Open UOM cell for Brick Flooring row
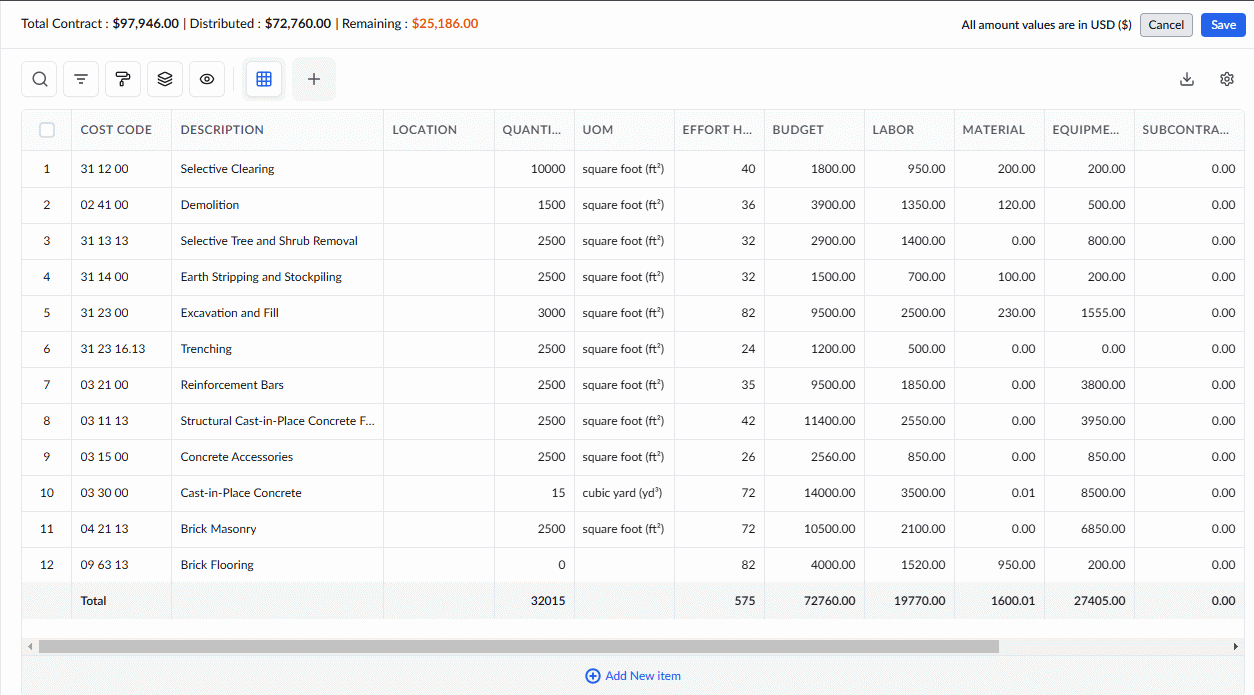Image resolution: width=1254 pixels, height=695 pixels. [624, 565]
